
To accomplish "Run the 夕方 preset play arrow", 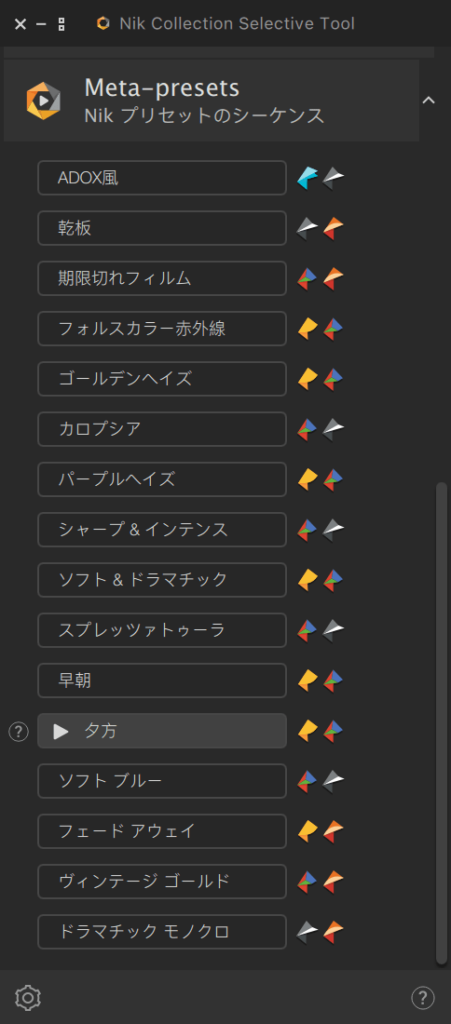I will pos(61,731).
